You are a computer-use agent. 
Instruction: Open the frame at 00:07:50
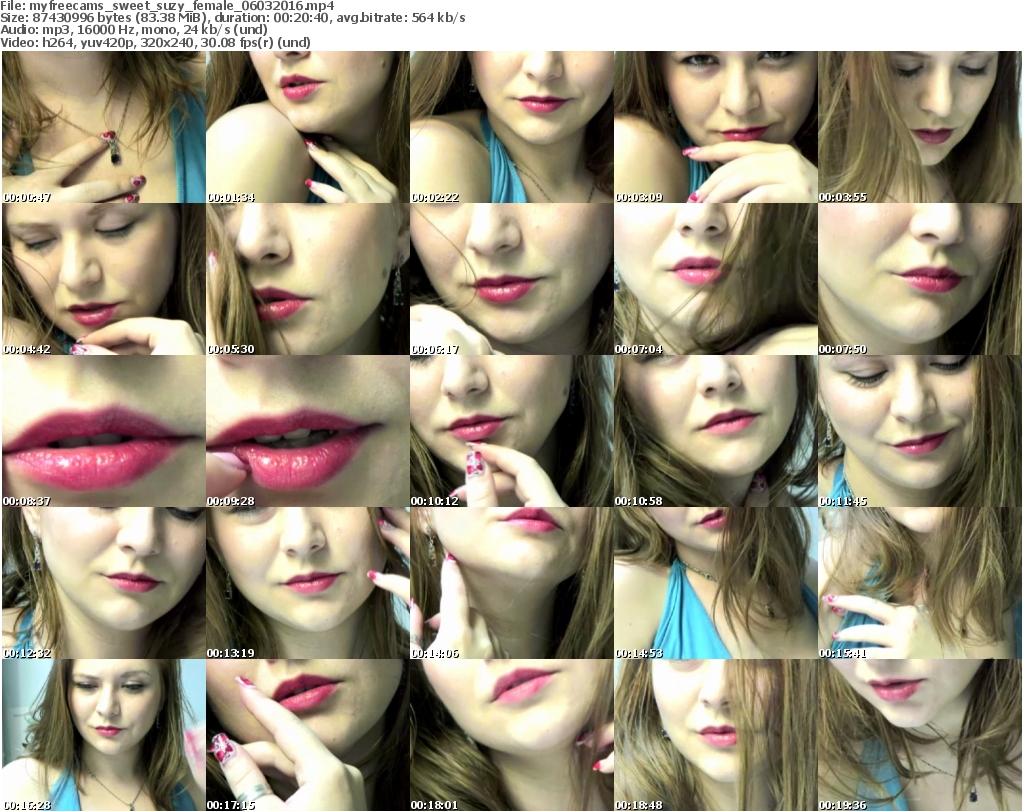920,279
